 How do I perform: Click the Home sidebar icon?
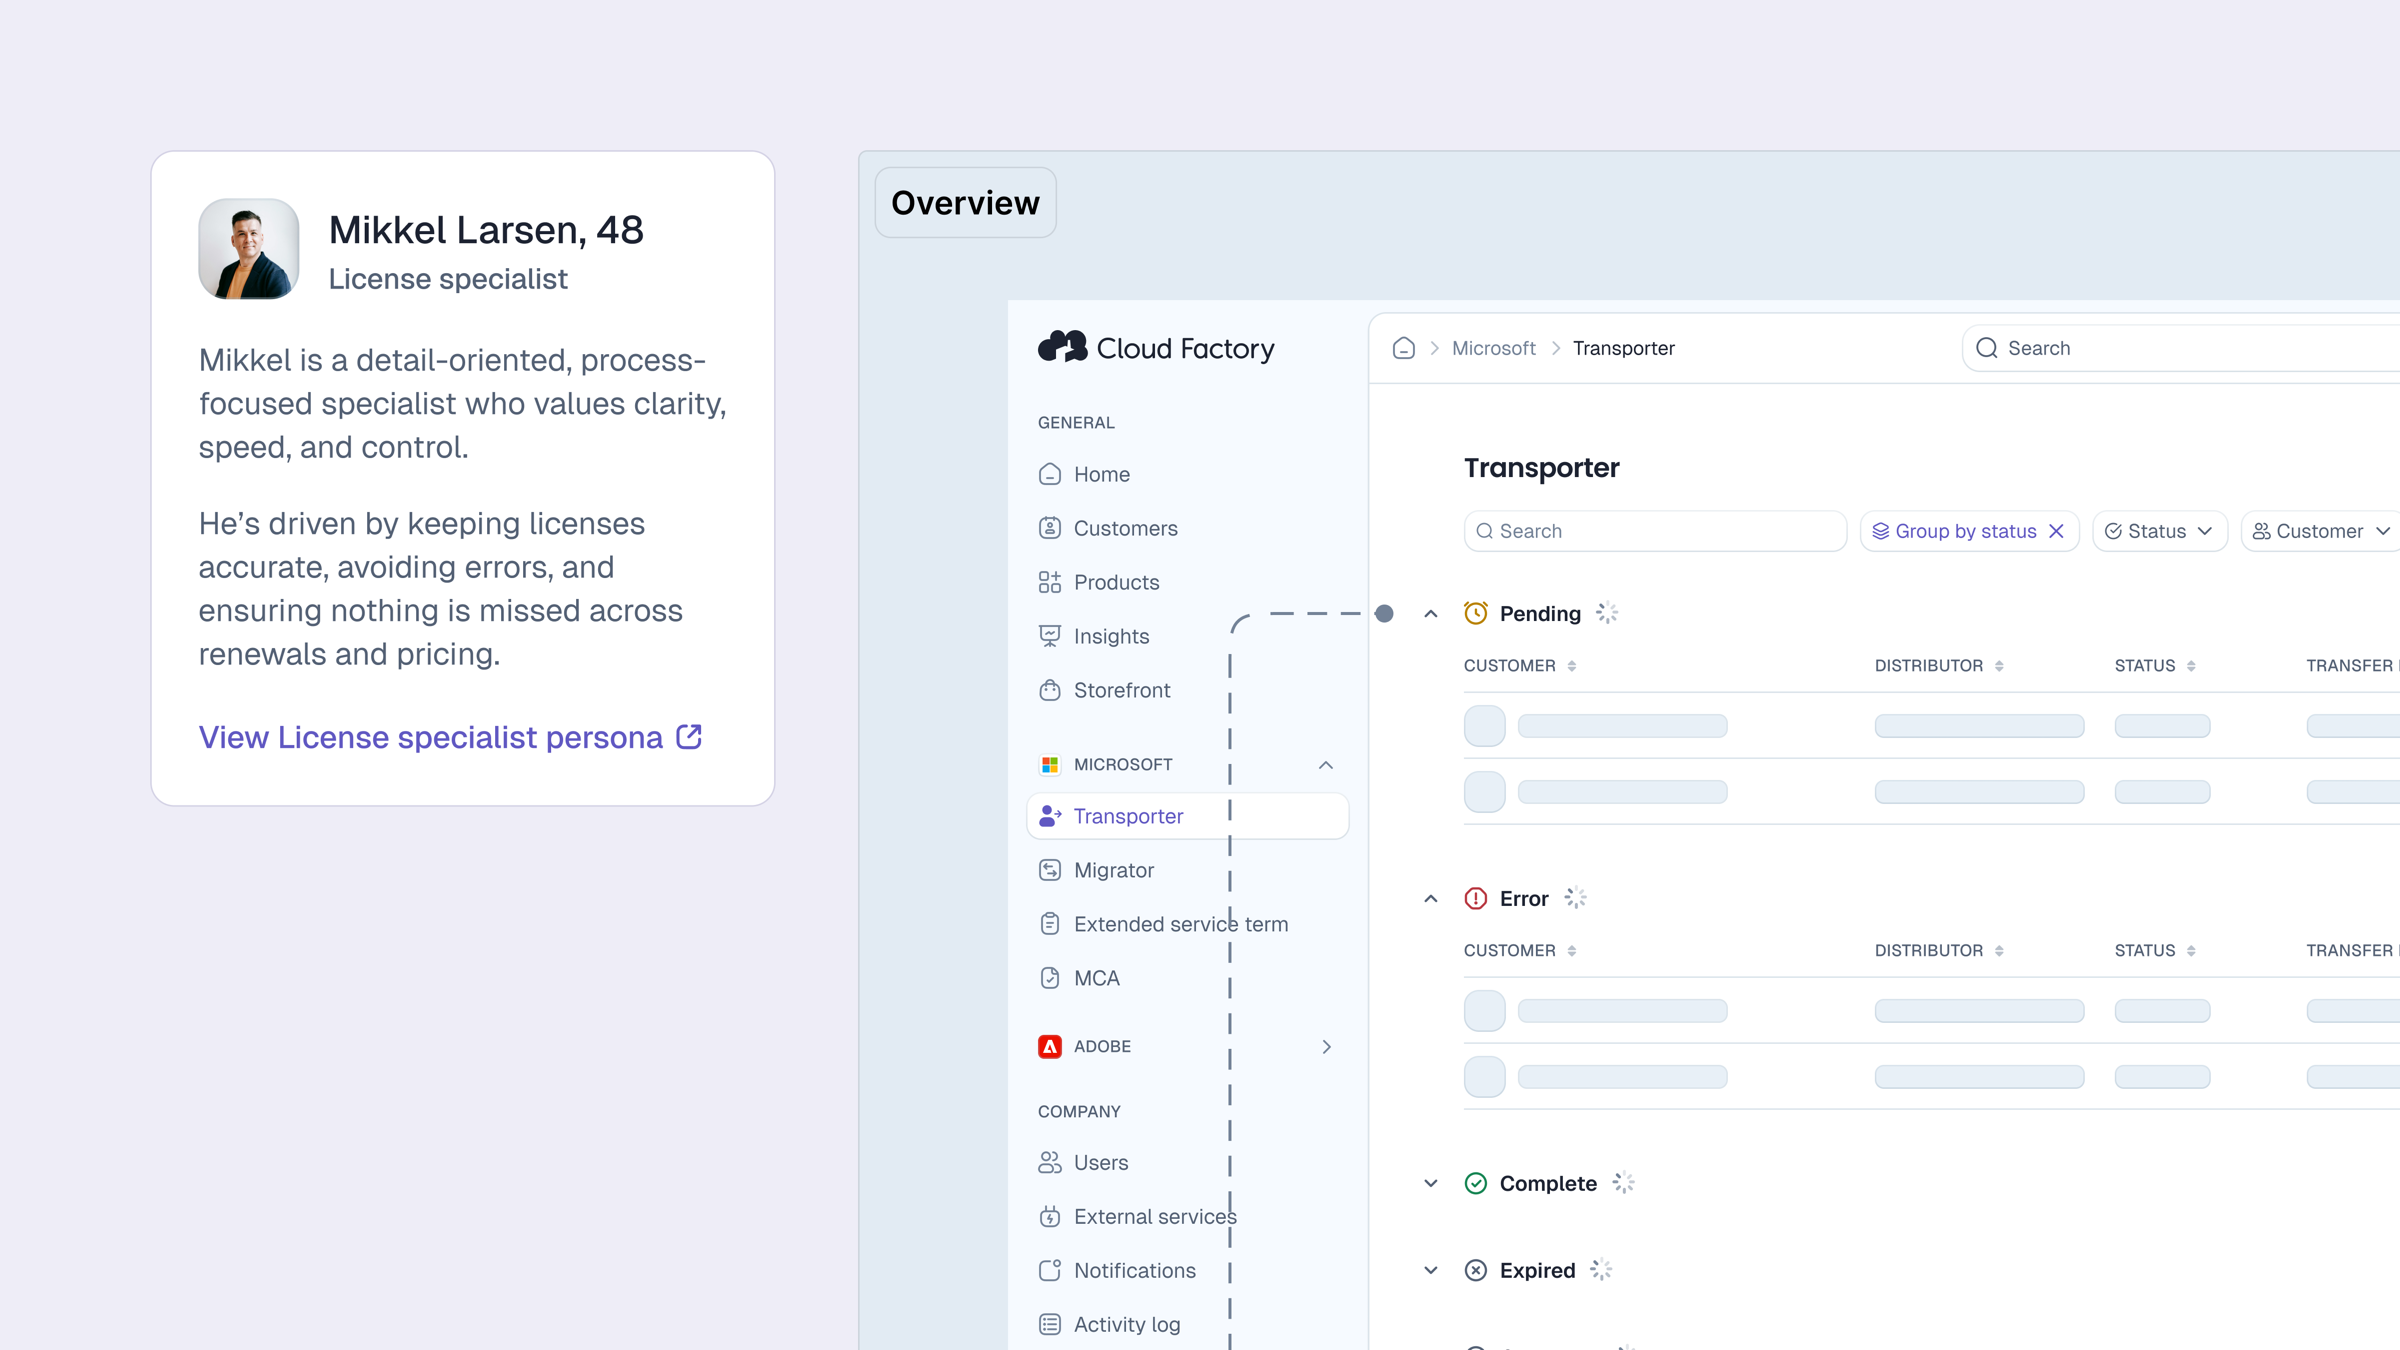click(x=1049, y=474)
